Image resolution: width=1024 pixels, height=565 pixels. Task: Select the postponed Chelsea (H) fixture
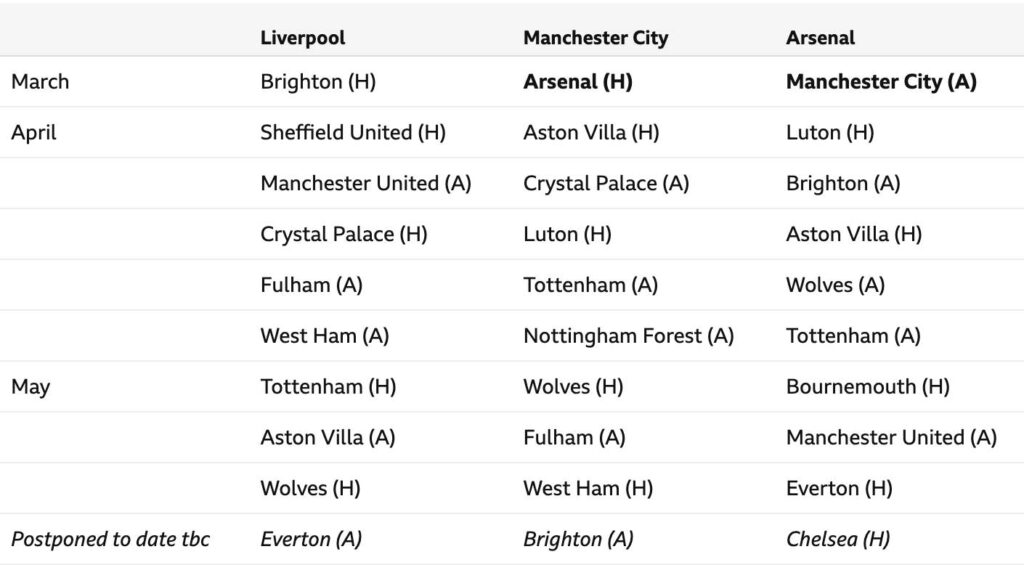click(838, 539)
